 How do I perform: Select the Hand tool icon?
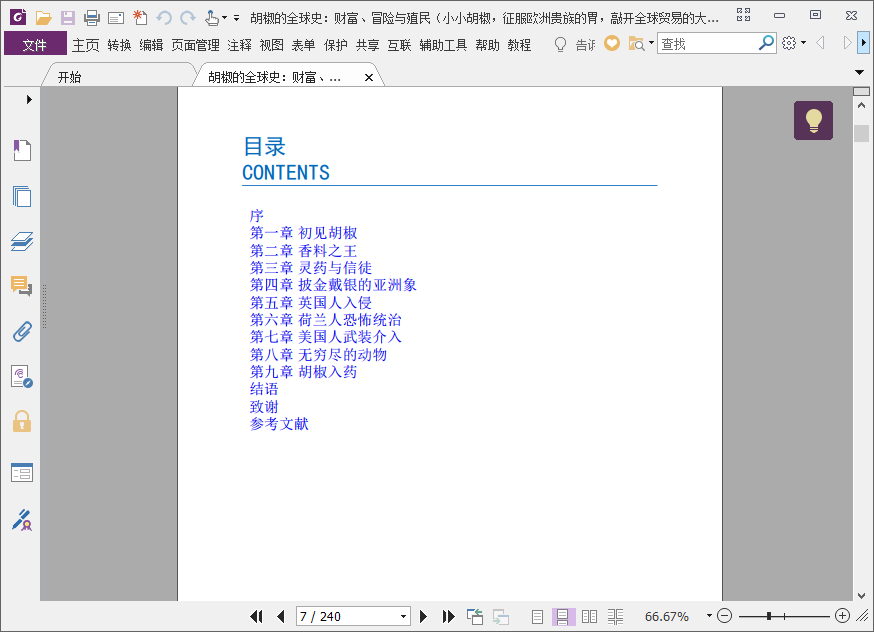tap(211, 18)
